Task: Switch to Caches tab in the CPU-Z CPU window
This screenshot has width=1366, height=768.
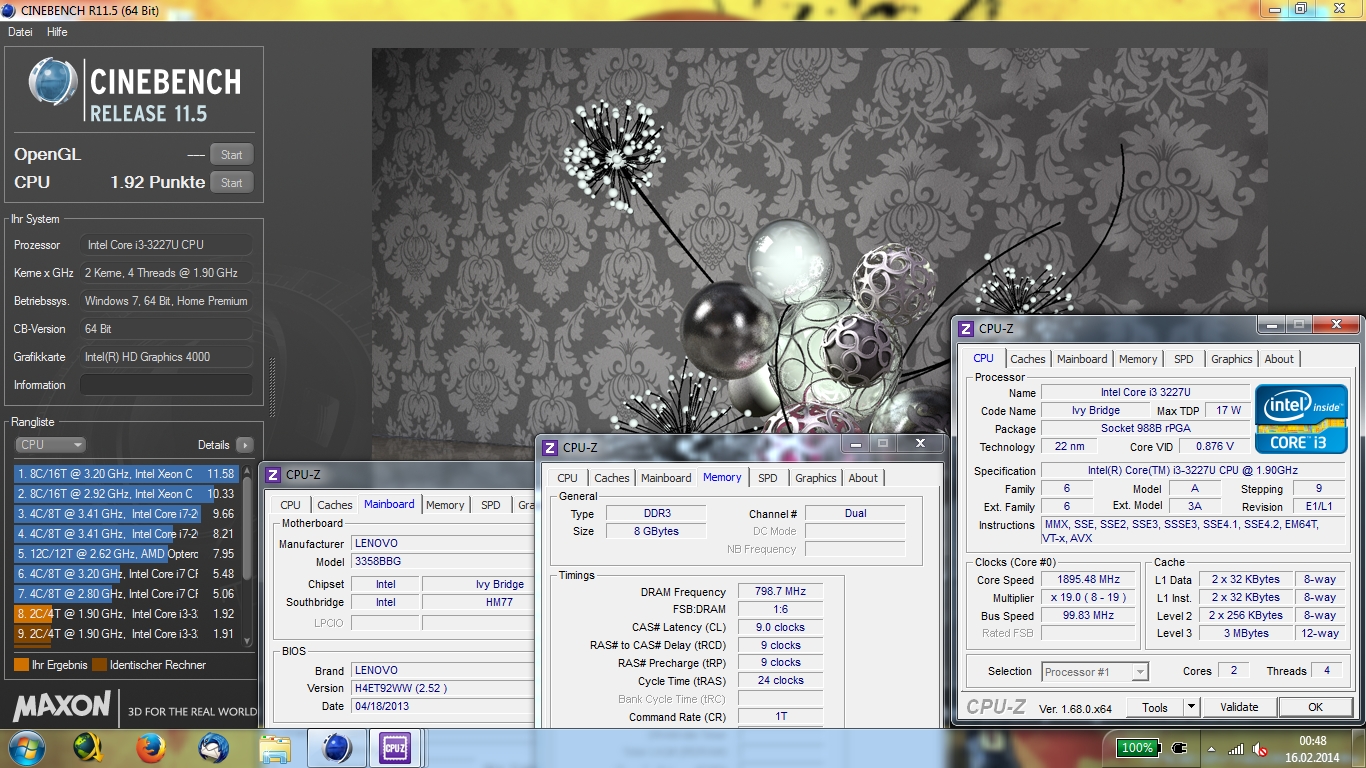Action: pos(1027,359)
